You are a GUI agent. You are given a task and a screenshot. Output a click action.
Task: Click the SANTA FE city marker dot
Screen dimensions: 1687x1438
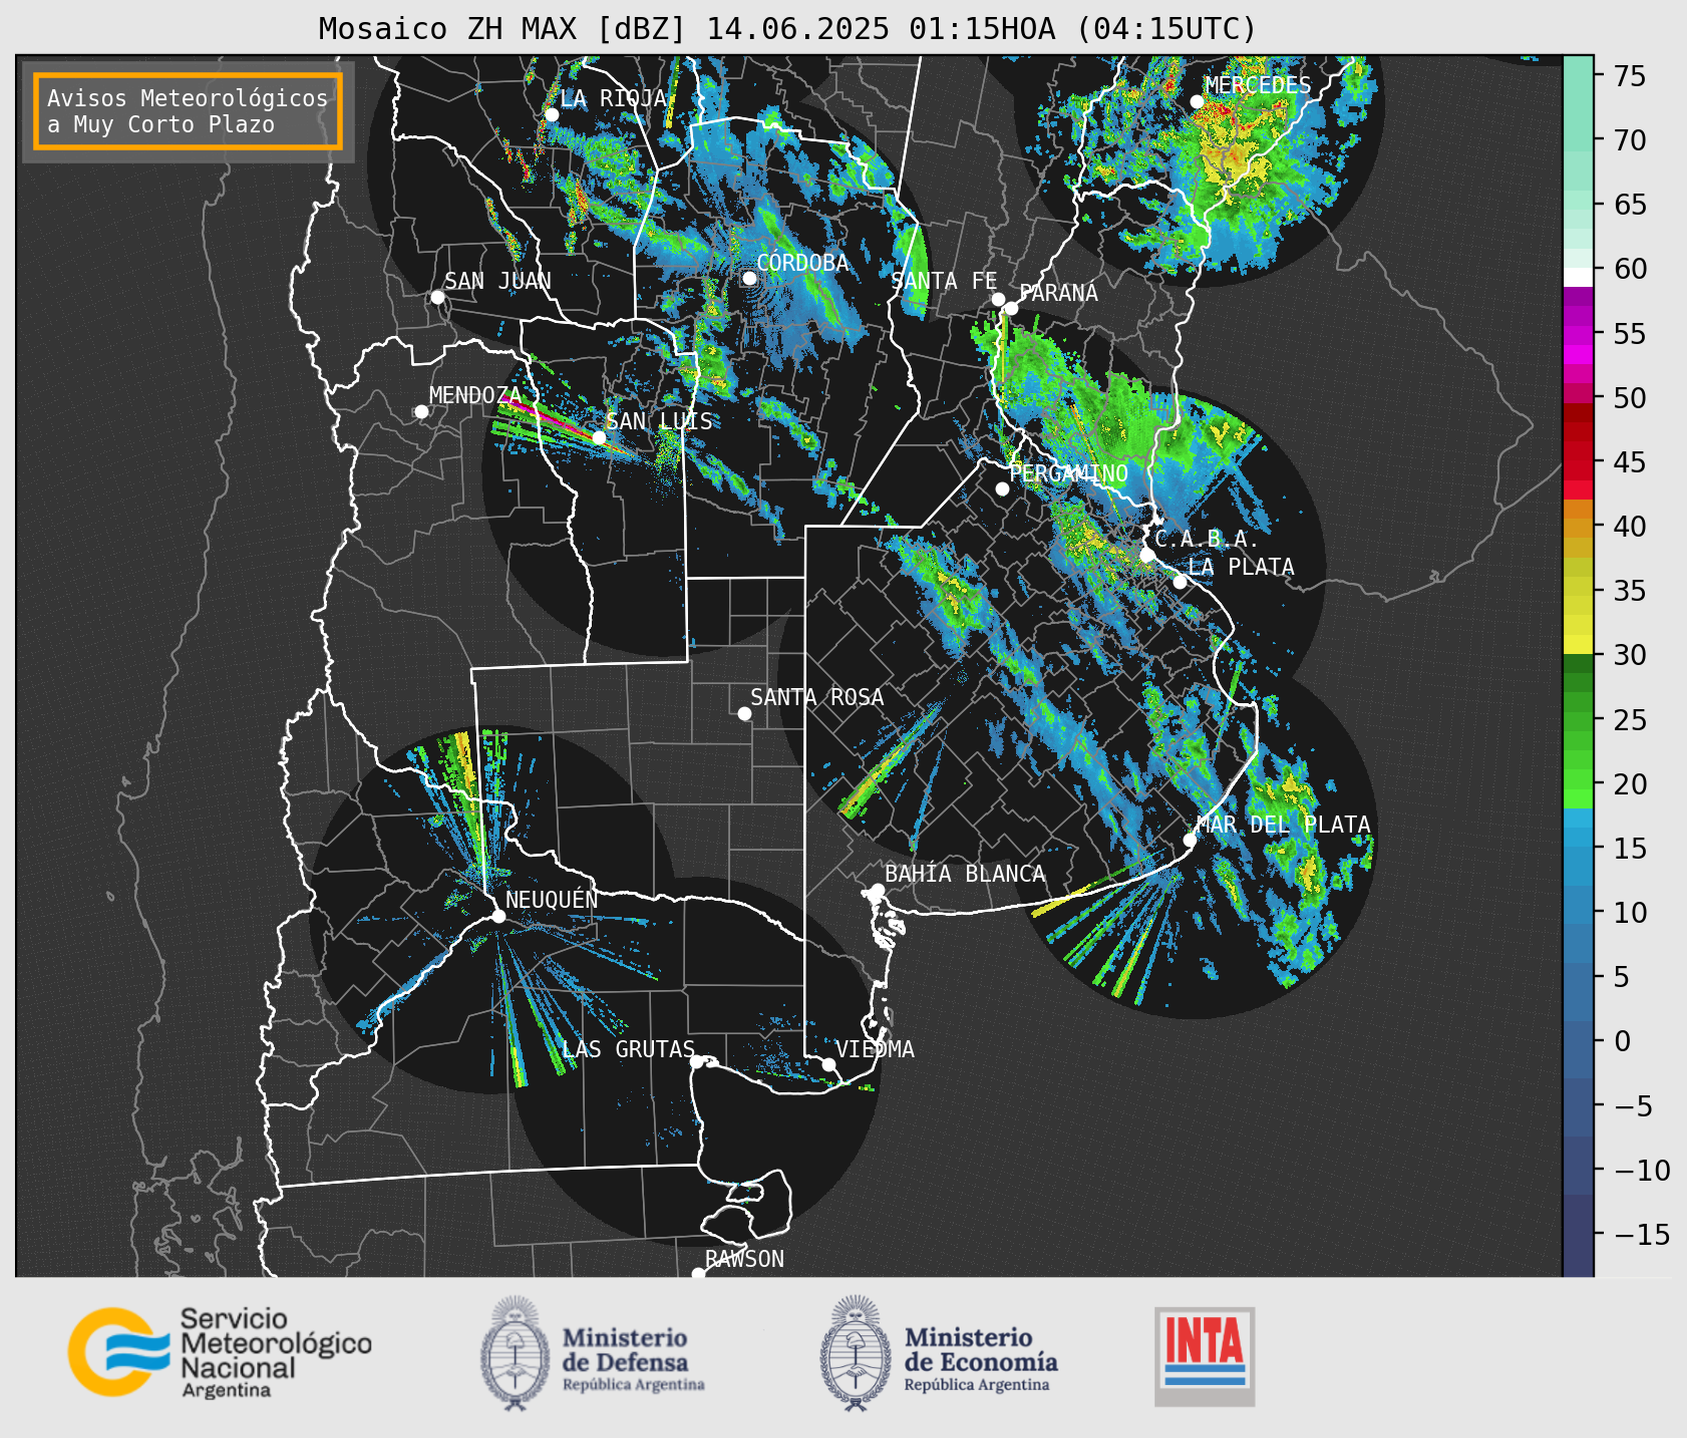[x=998, y=299]
